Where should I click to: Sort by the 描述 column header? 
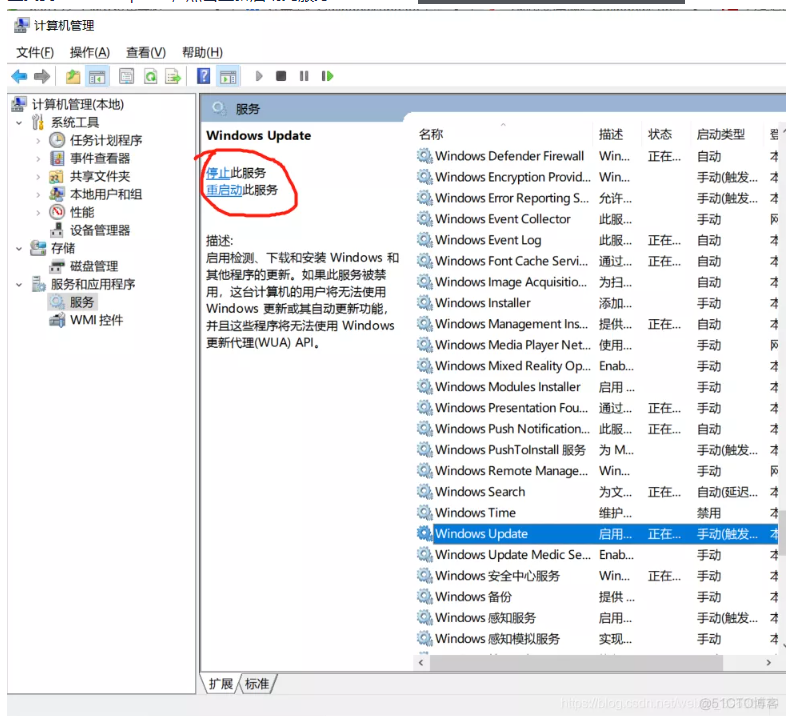click(x=611, y=134)
